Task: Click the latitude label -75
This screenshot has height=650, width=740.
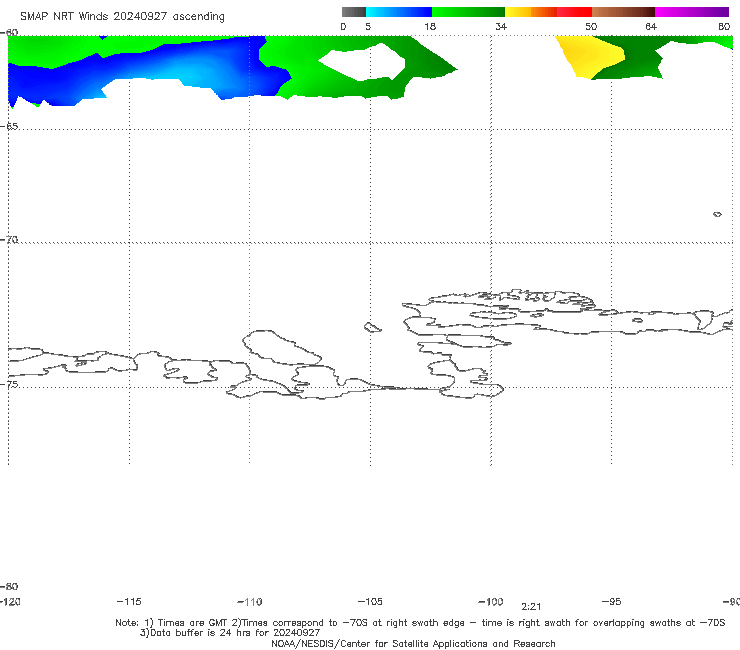Action: 9,384
